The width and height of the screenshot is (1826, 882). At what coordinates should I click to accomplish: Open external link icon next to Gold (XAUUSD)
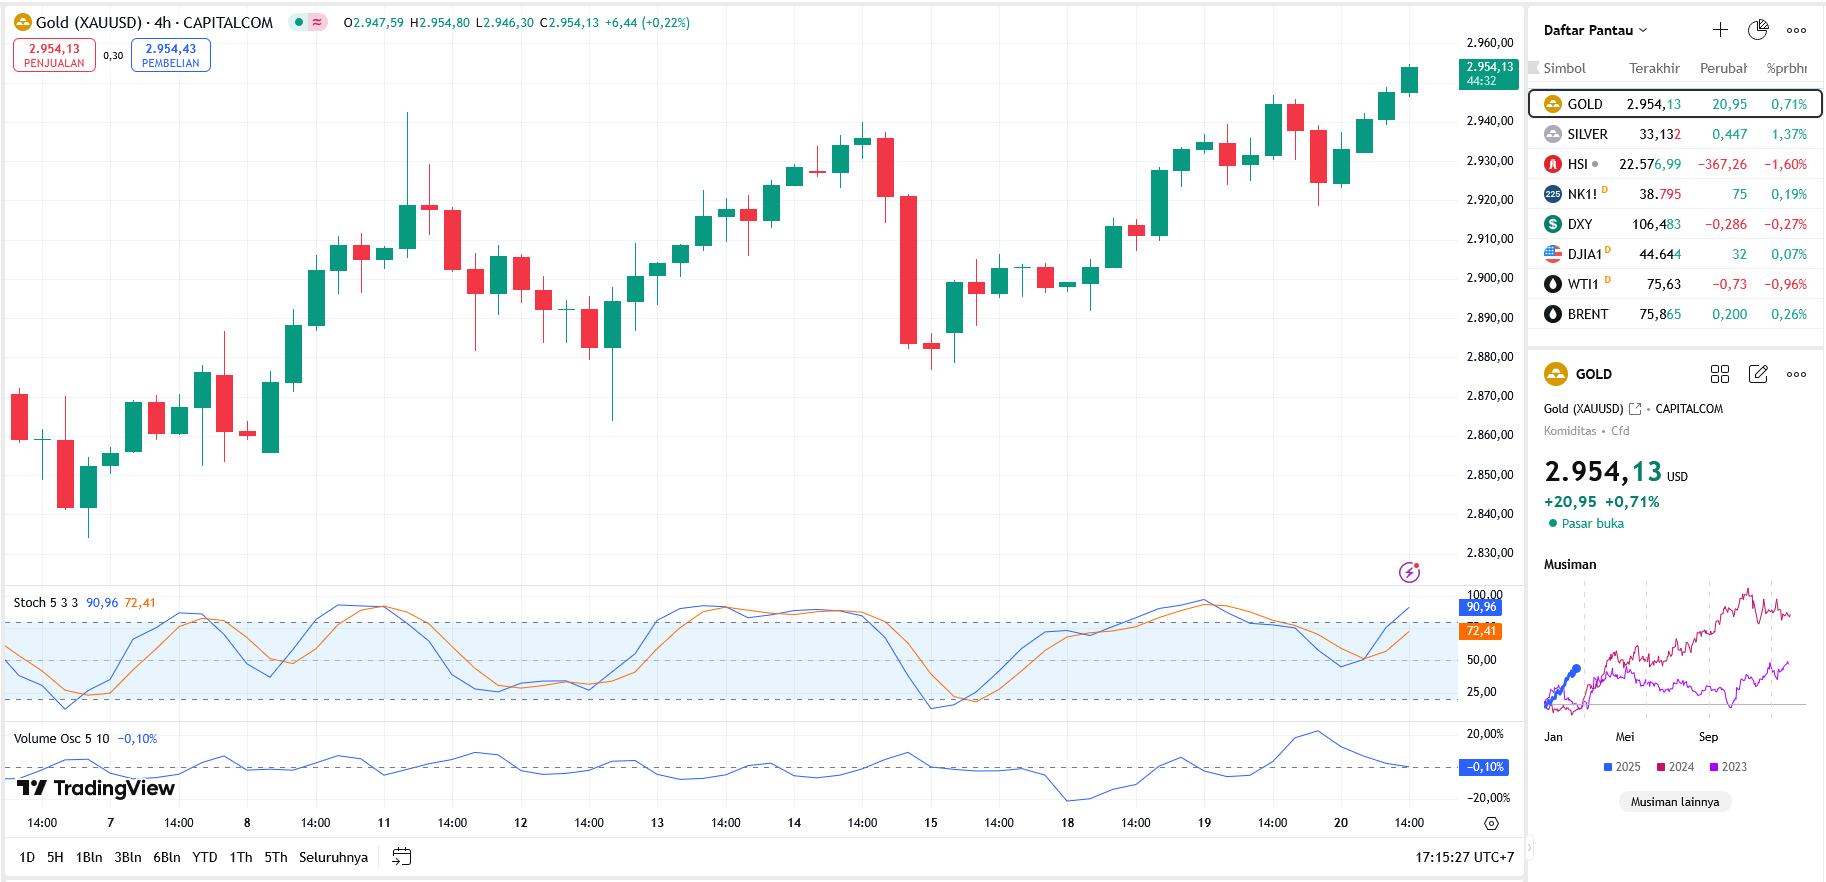coord(1635,409)
